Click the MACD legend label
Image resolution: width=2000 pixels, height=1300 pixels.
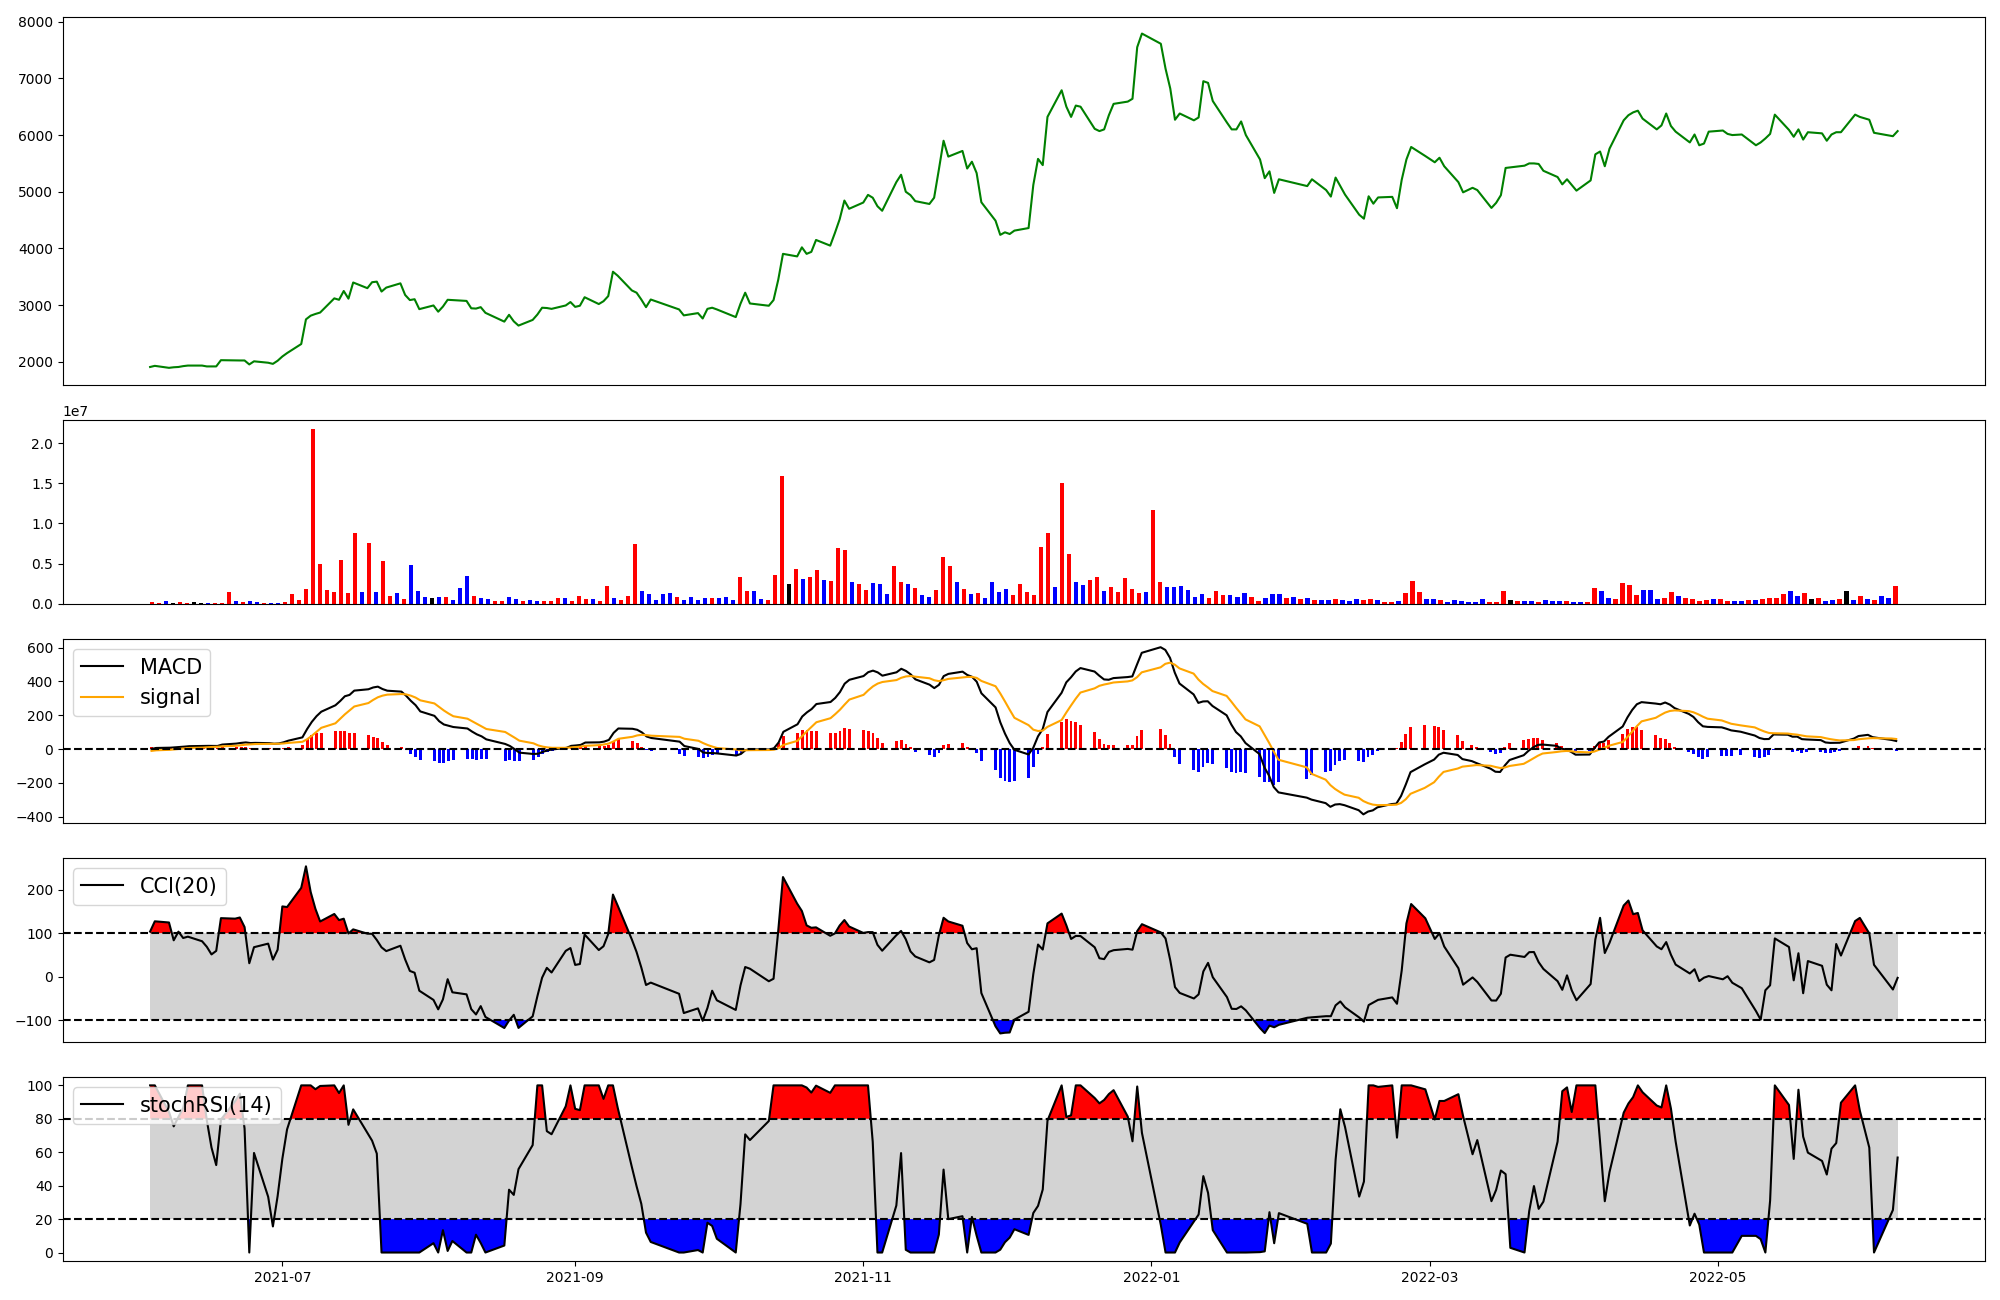pyautogui.click(x=170, y=667)
